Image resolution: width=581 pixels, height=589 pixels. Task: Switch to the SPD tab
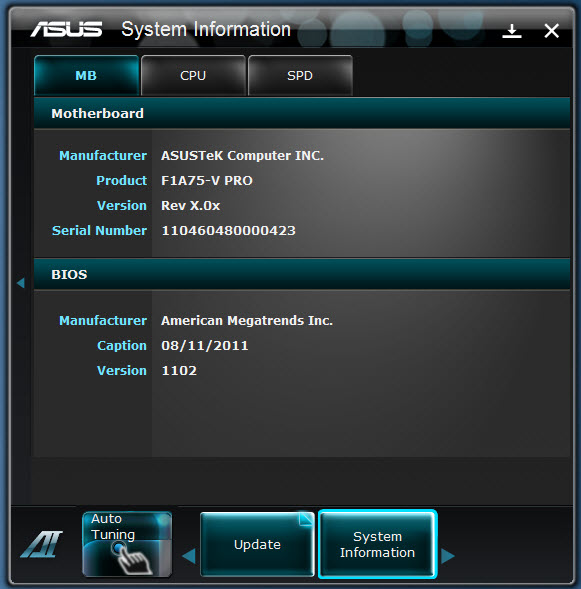pos(300,75)
